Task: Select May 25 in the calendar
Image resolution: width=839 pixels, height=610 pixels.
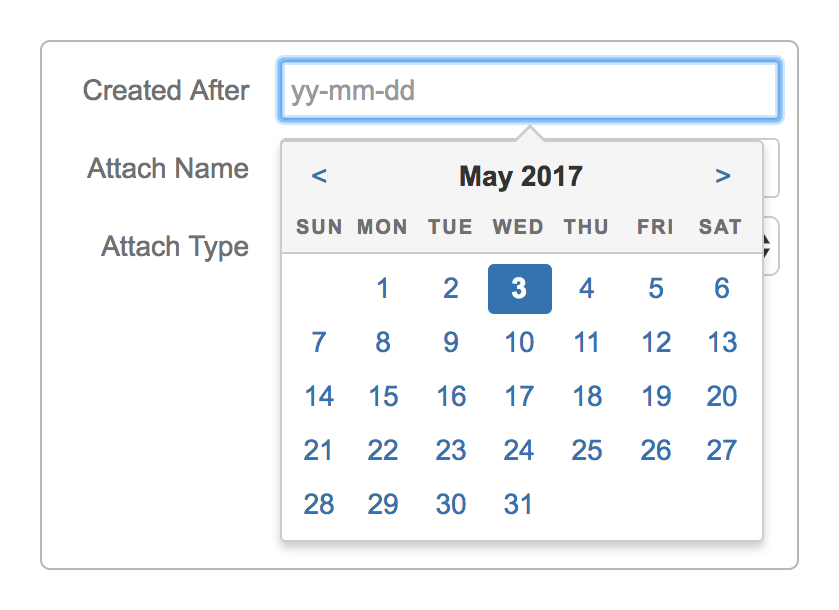Action: point(587,450)
